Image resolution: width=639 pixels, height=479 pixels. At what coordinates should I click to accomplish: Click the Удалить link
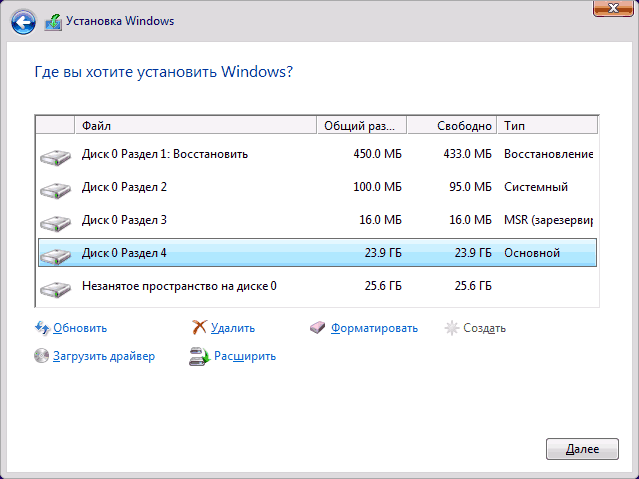pyautogui.click(x=234, y=328)
